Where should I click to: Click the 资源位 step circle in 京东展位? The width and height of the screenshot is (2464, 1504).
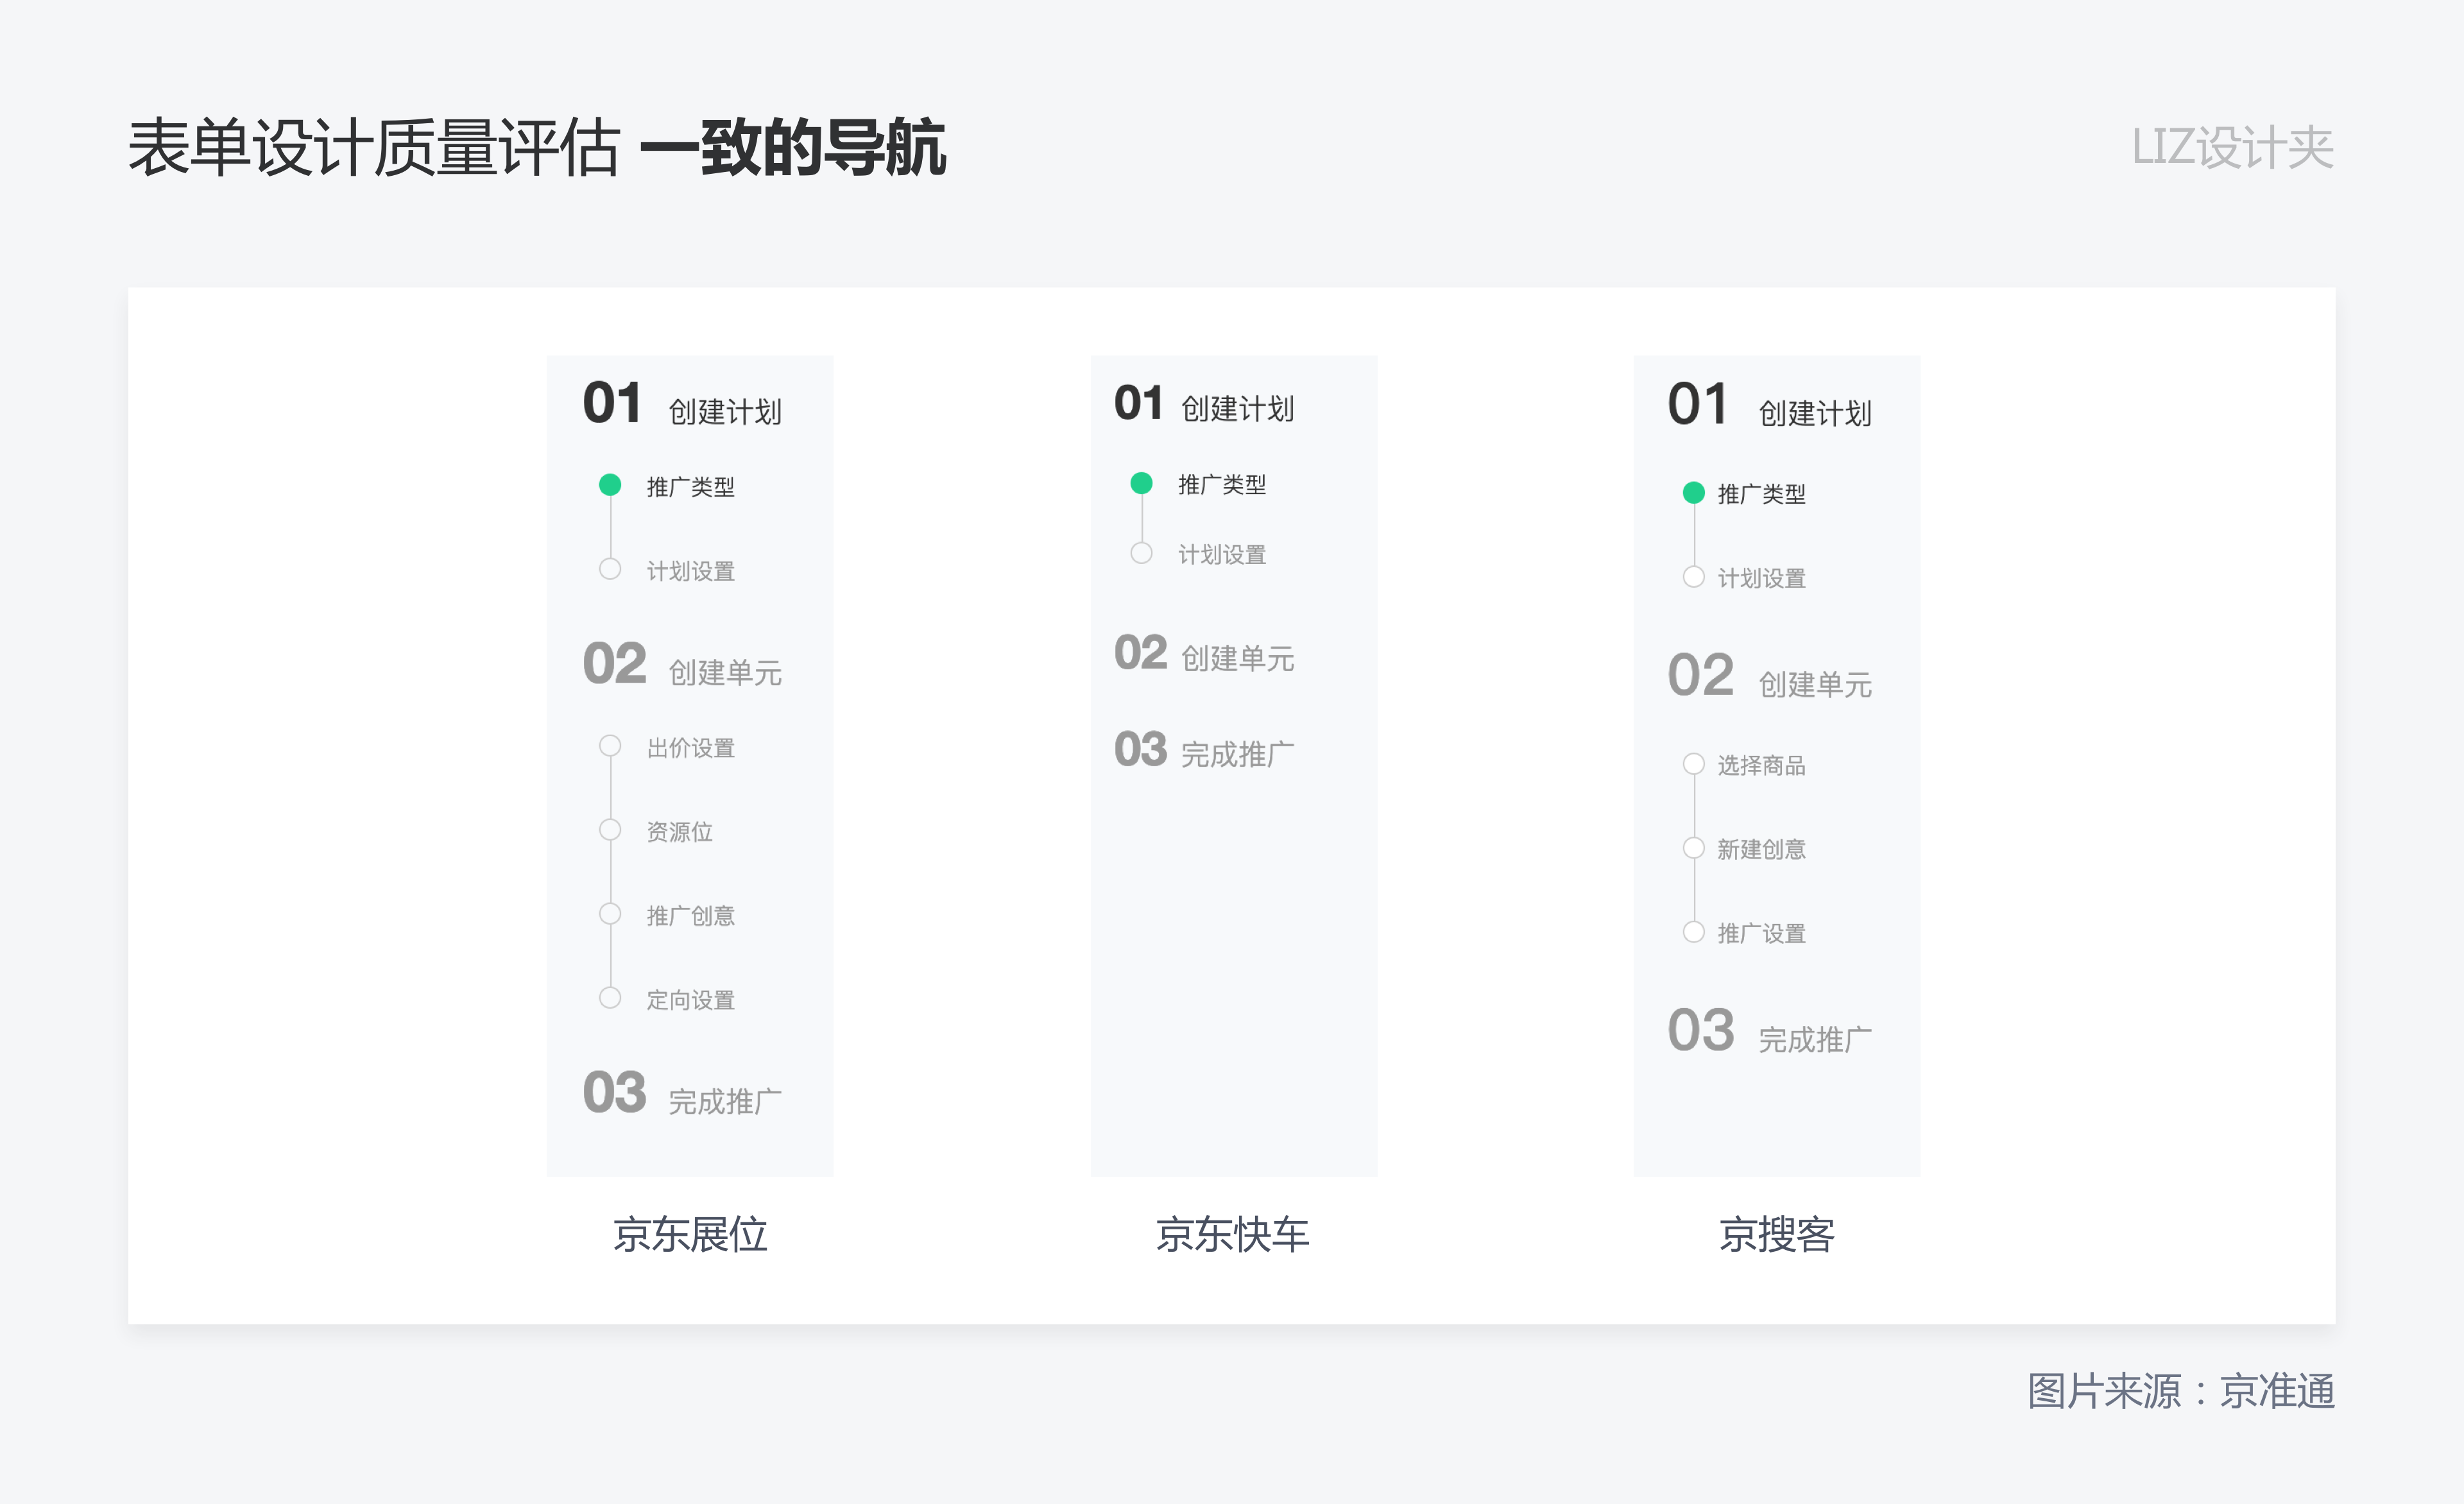(x=610, y=828)
